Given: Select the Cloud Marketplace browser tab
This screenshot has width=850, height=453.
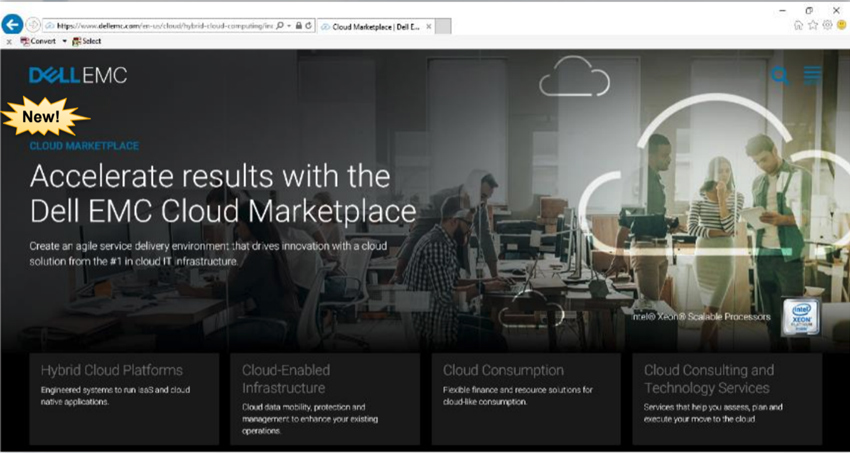Looking at the screenshot, I should (376, 26).
